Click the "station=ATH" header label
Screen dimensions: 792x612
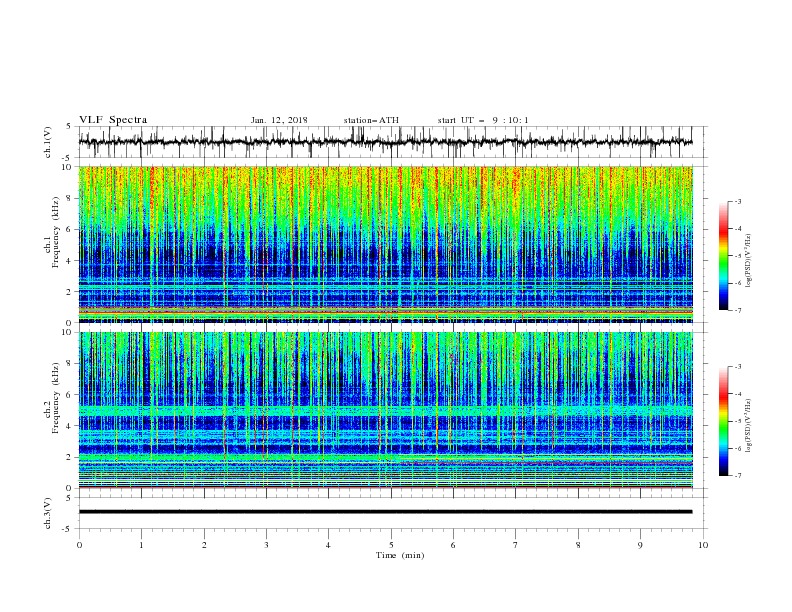coord(371,120)
